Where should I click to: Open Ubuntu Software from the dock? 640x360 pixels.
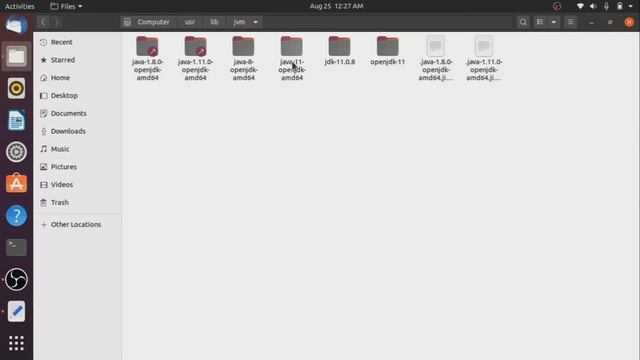coord(16,184)
